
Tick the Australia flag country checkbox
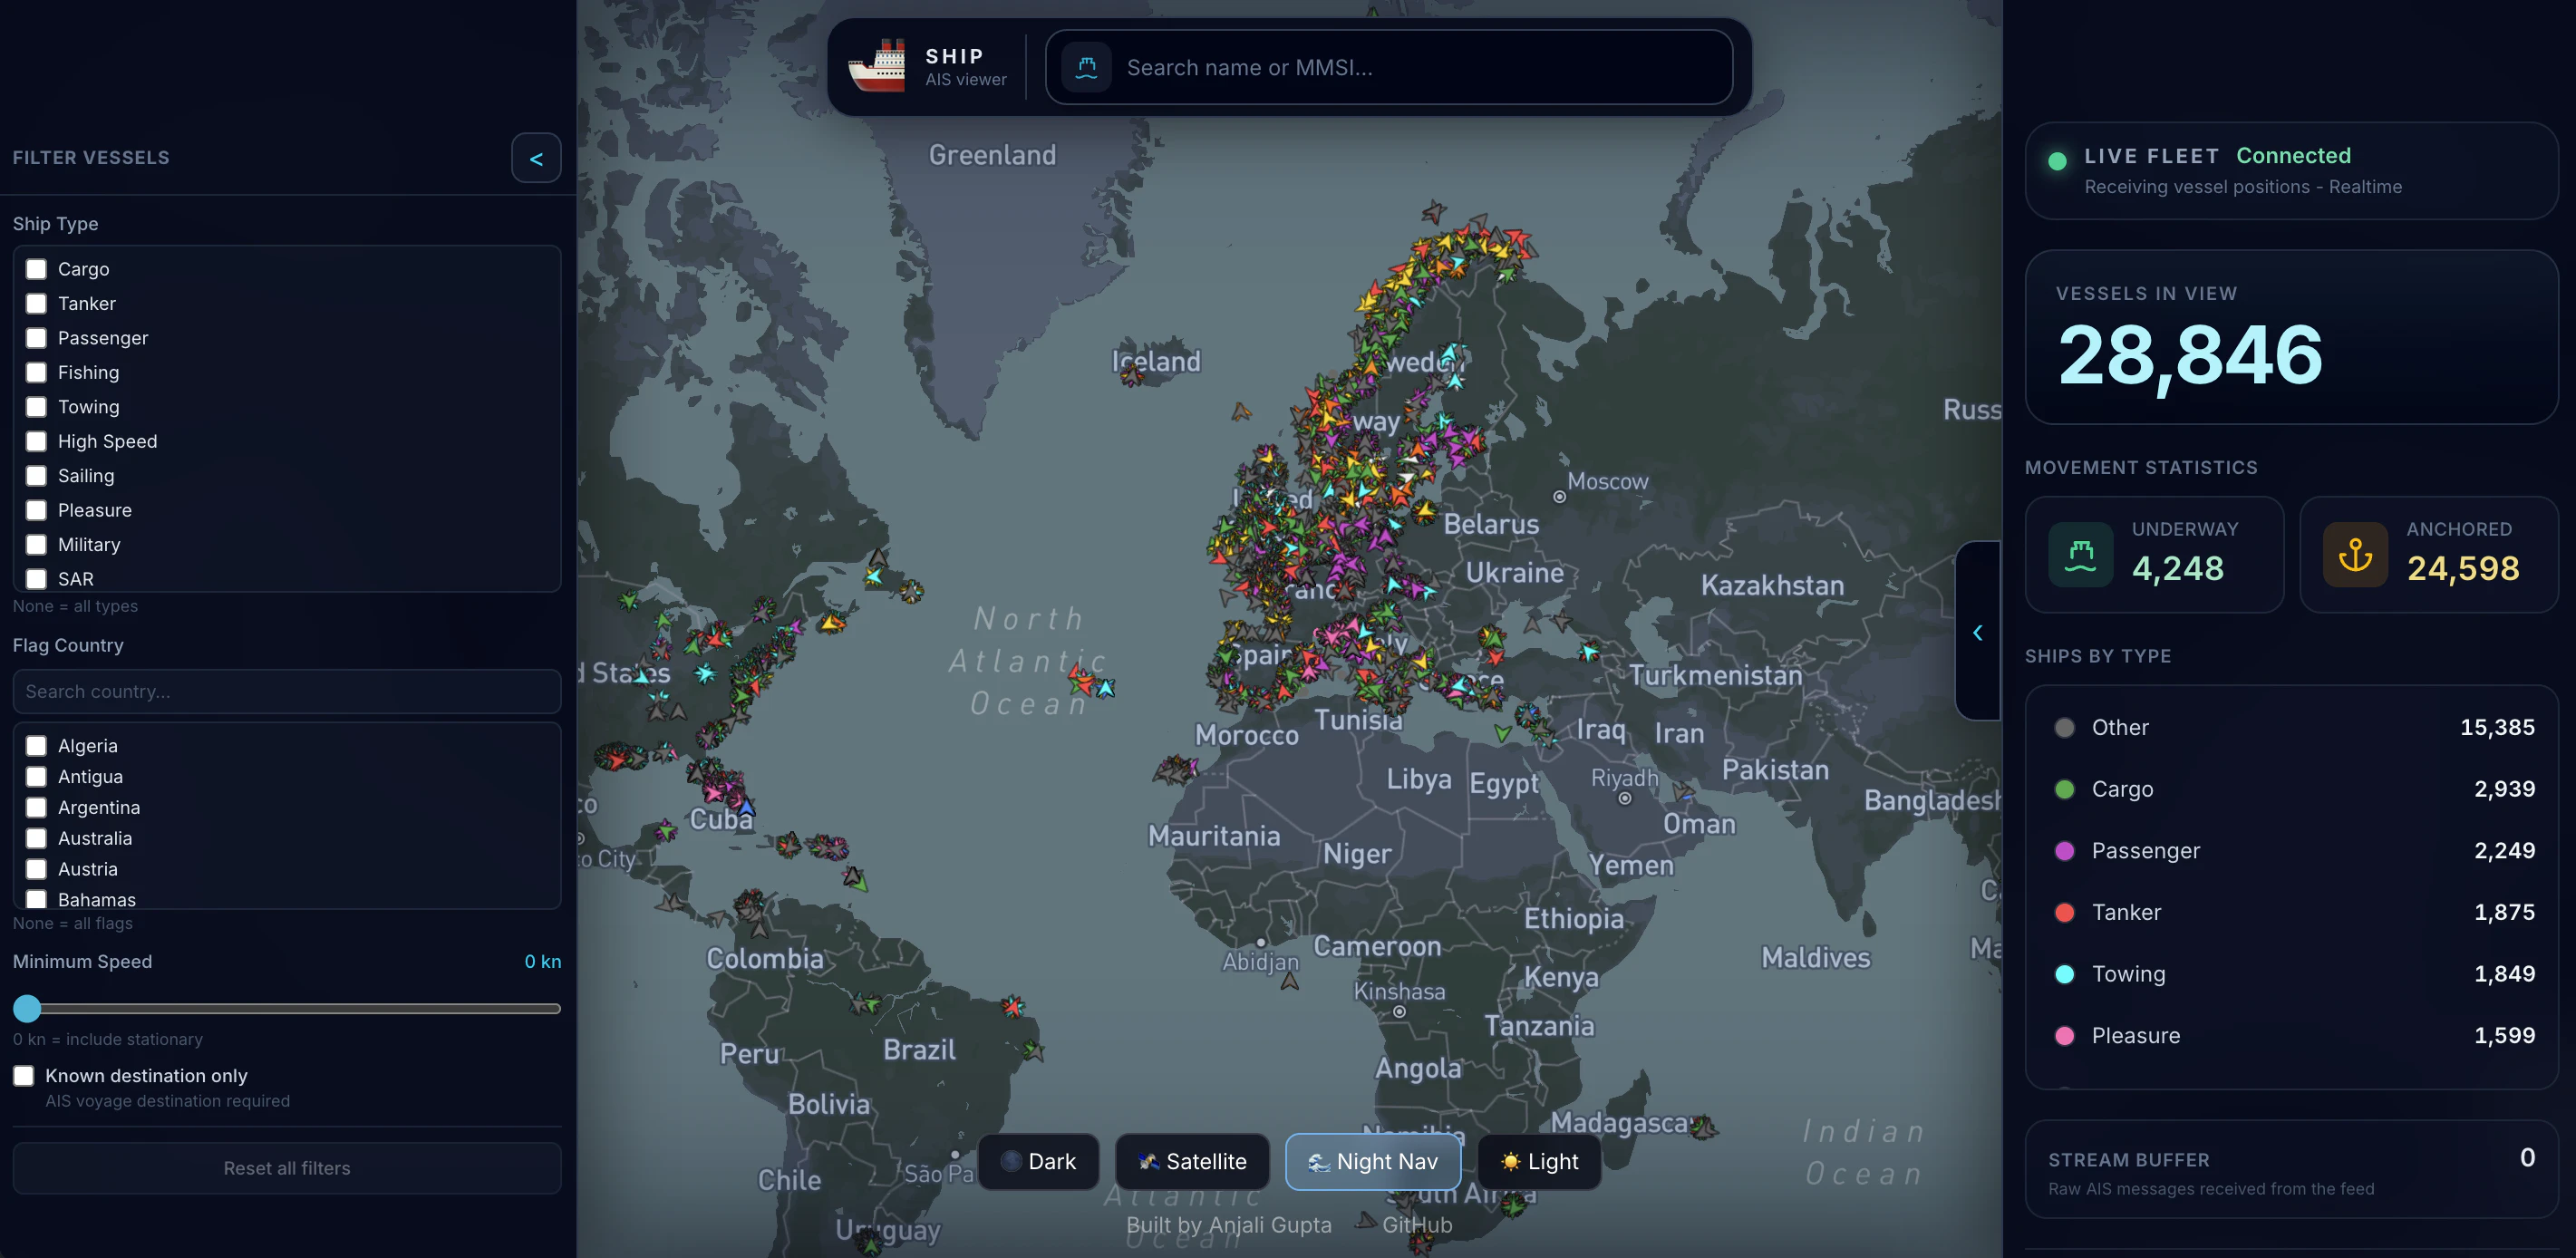pos(36,838)
